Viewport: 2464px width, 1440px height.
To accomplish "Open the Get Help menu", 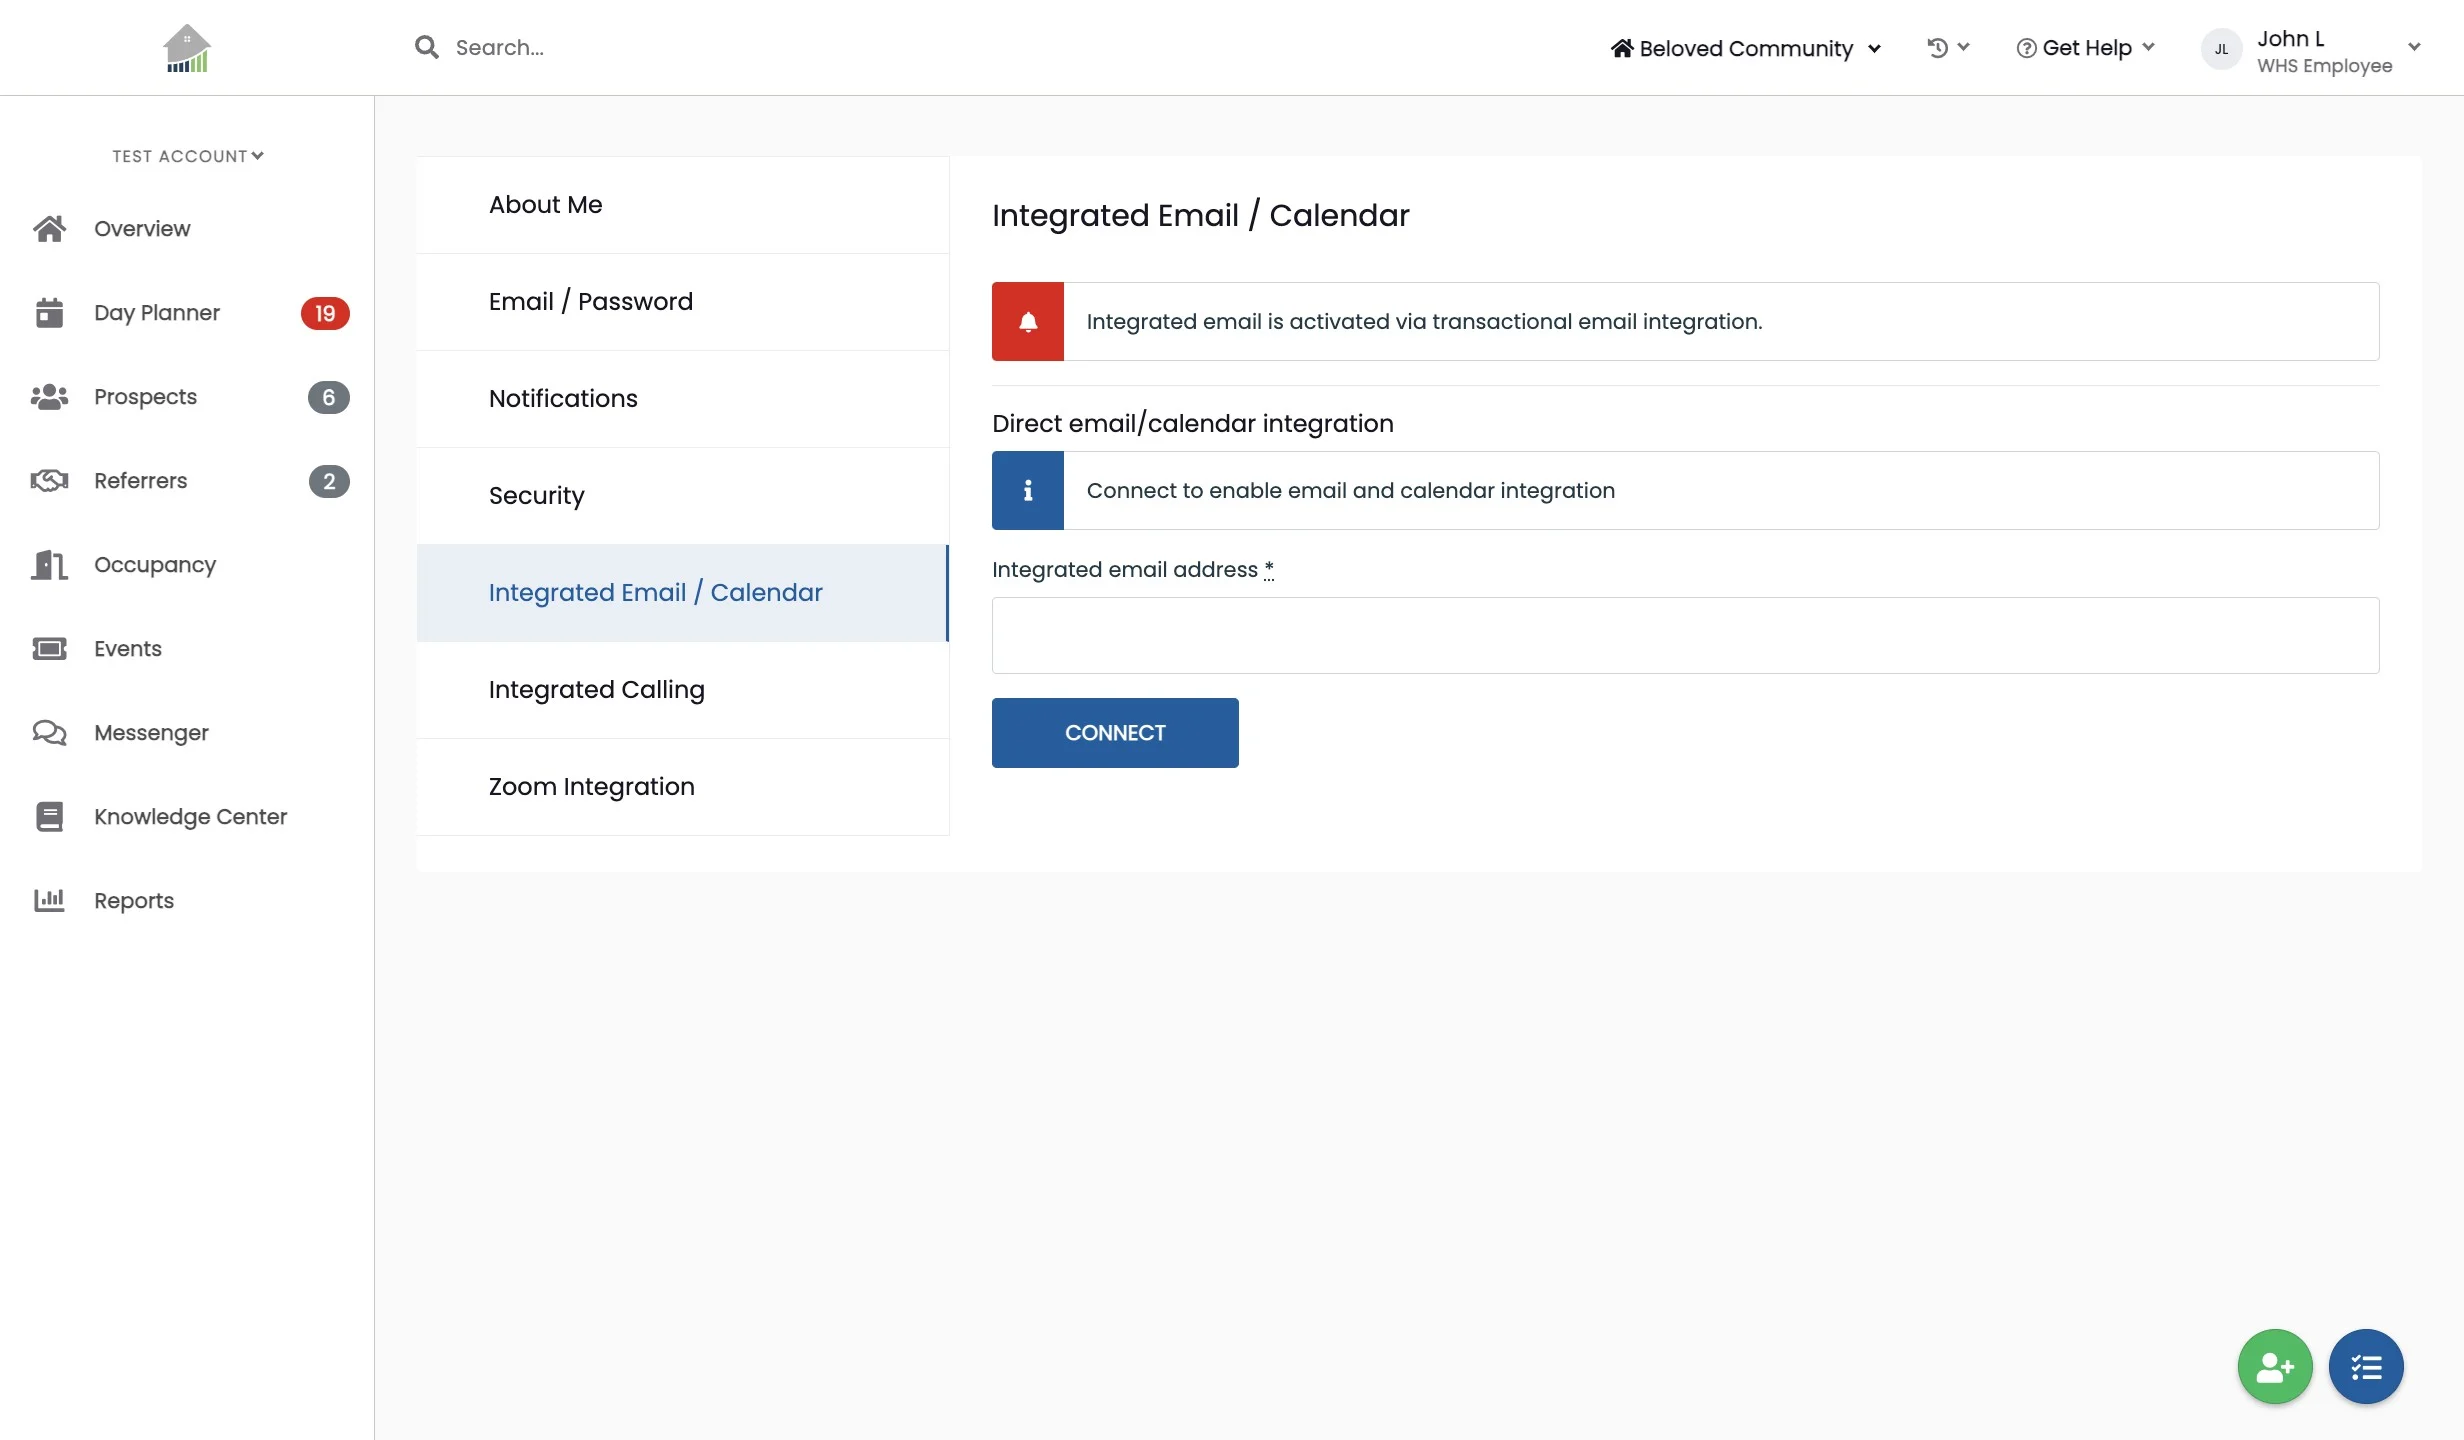I will click(x=2085, y=48).
